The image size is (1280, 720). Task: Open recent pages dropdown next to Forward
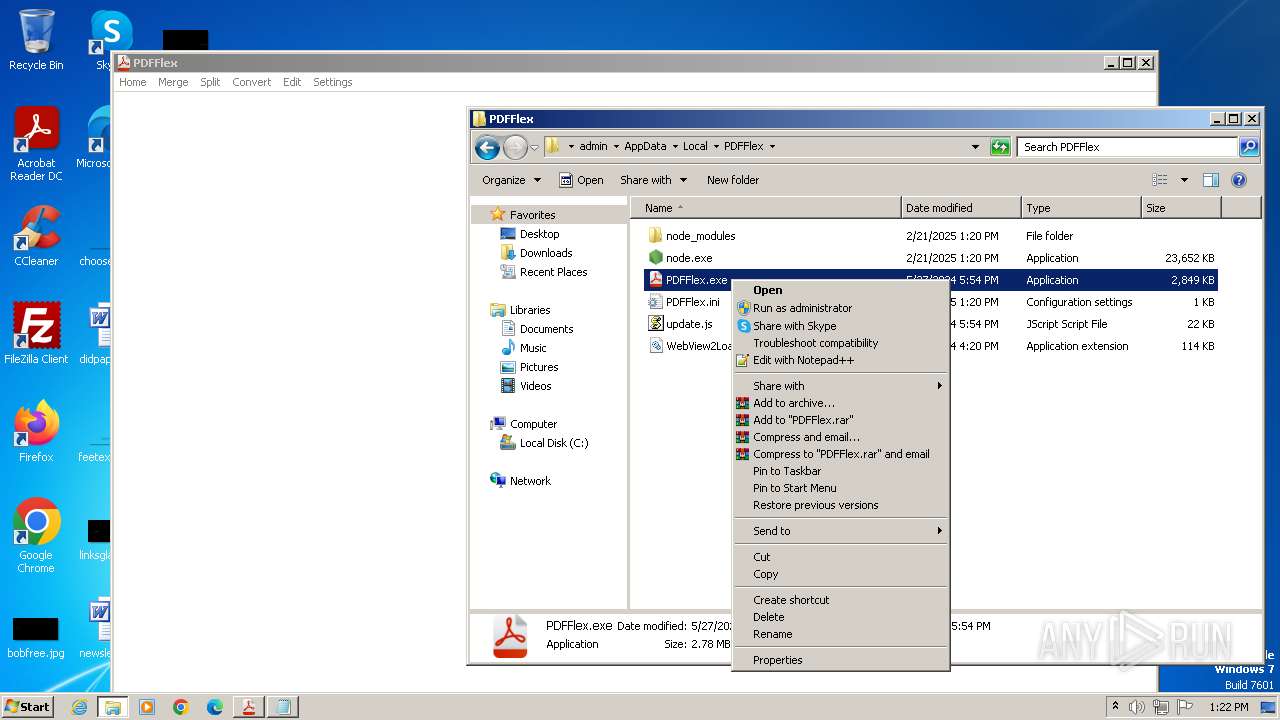click(534, 148)
